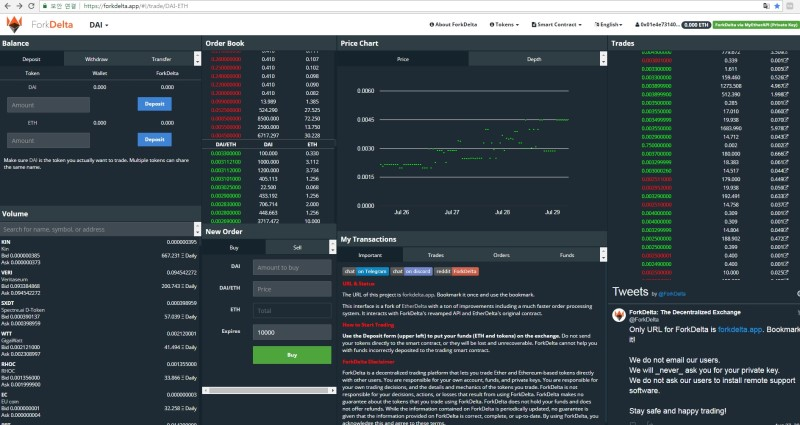Open the Orders tab in My Transactions
Screen dimensions: 800x425
coord(502,255)
